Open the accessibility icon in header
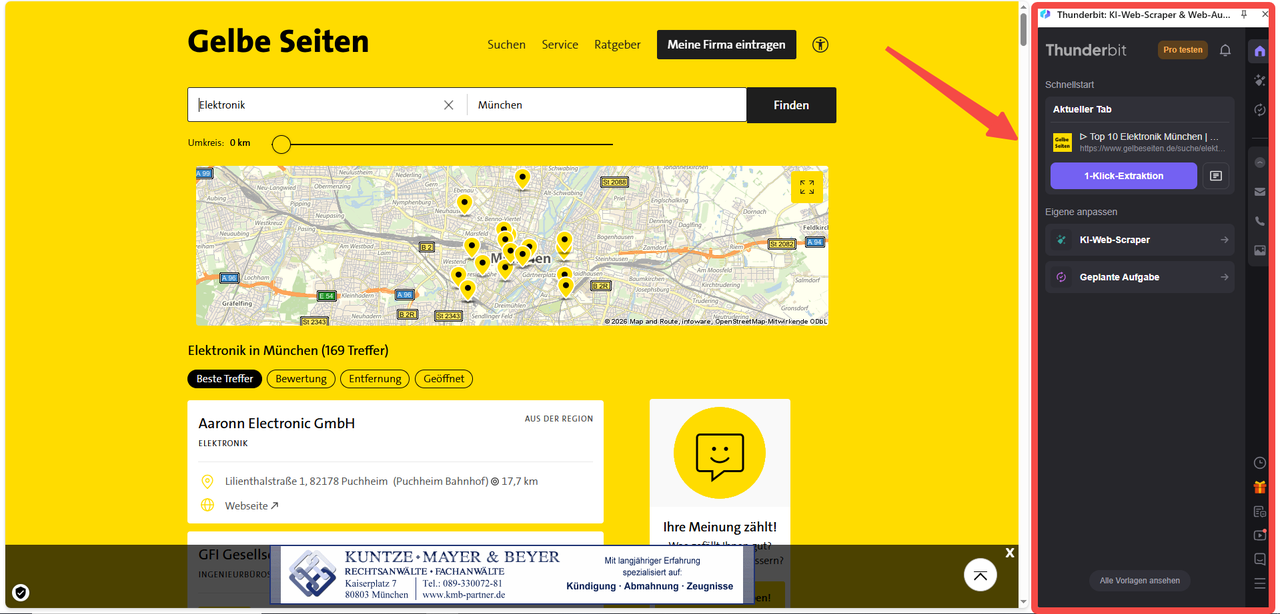Viewport: 1280px width, 614px height. point(821,44)
